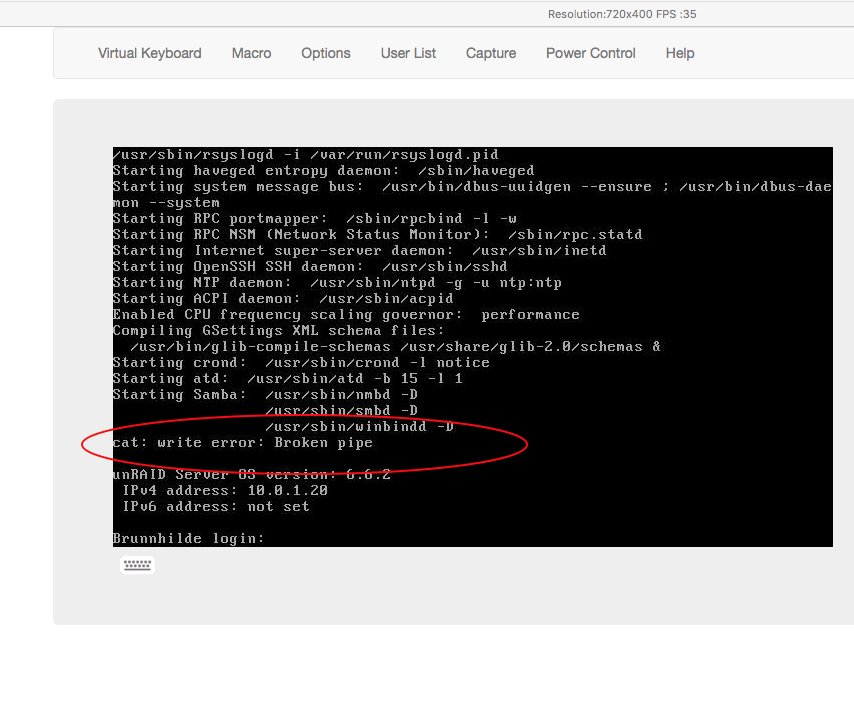This screenshot has height=718, width=854.
Task: Click the 'Resolution:720x400 FPS :35' status text
Action: tap(622, 14)
